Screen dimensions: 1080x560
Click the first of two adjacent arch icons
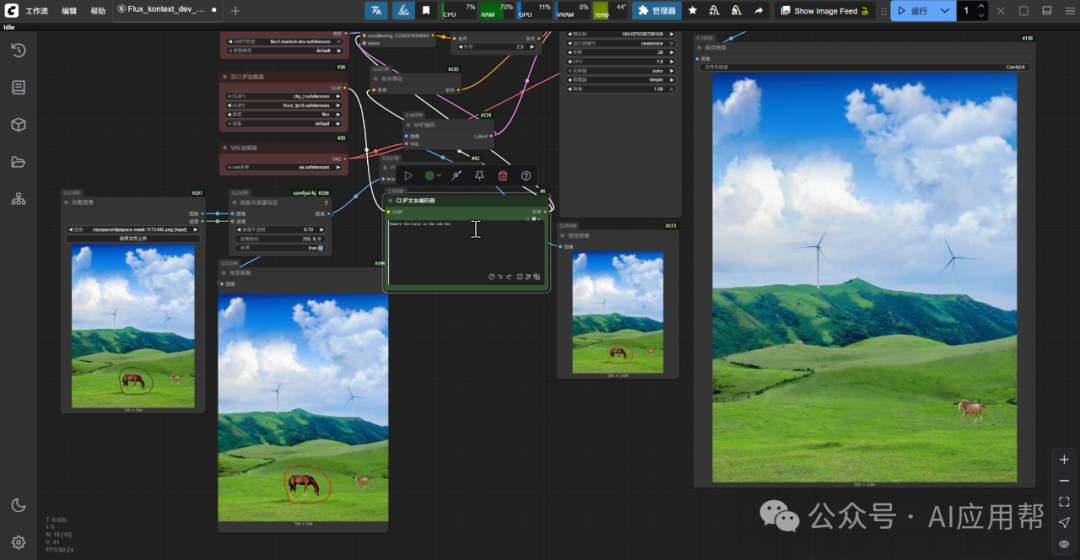[x=714, y=10]
